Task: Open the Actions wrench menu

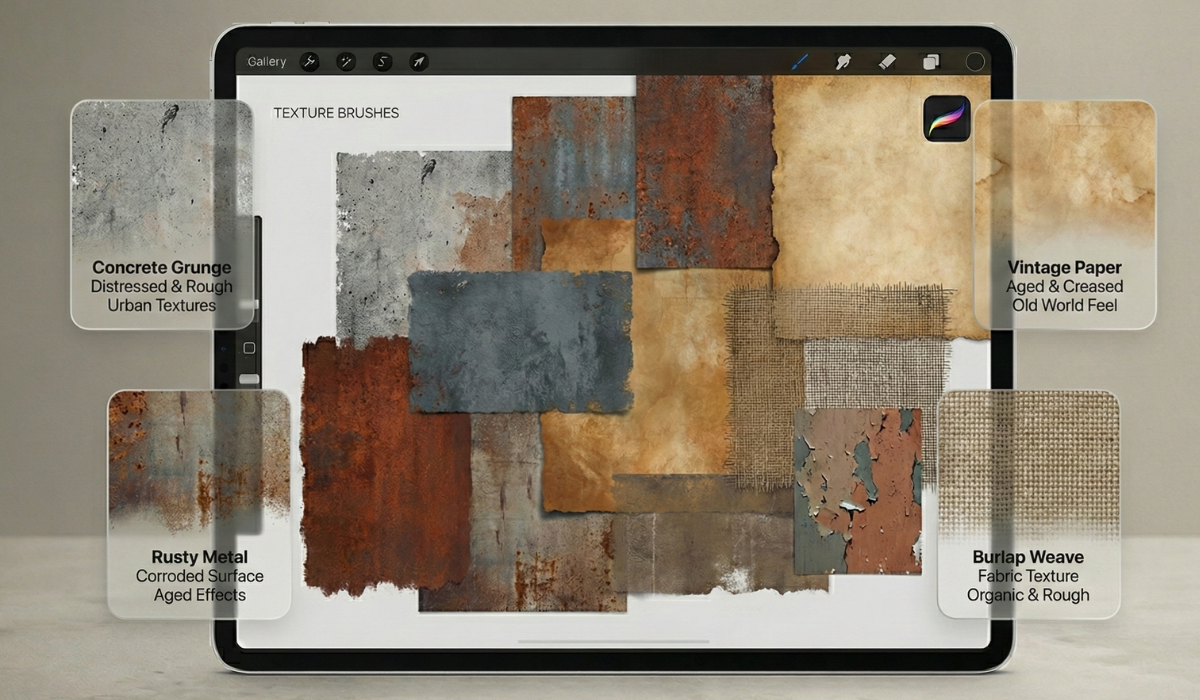Action: pyautogui.click(x=309, y=61)
